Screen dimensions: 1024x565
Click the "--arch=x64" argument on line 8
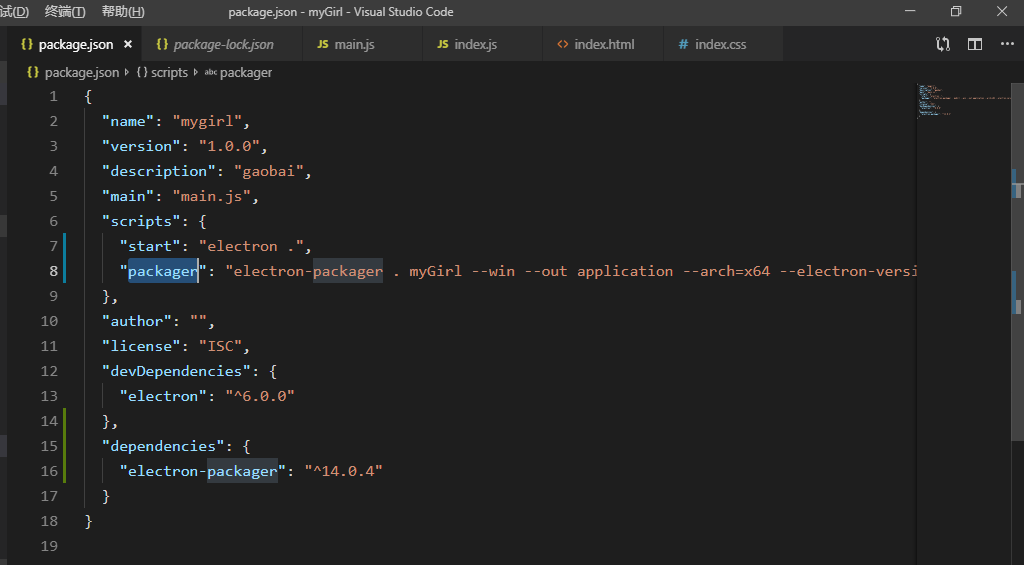click(726, 271)
